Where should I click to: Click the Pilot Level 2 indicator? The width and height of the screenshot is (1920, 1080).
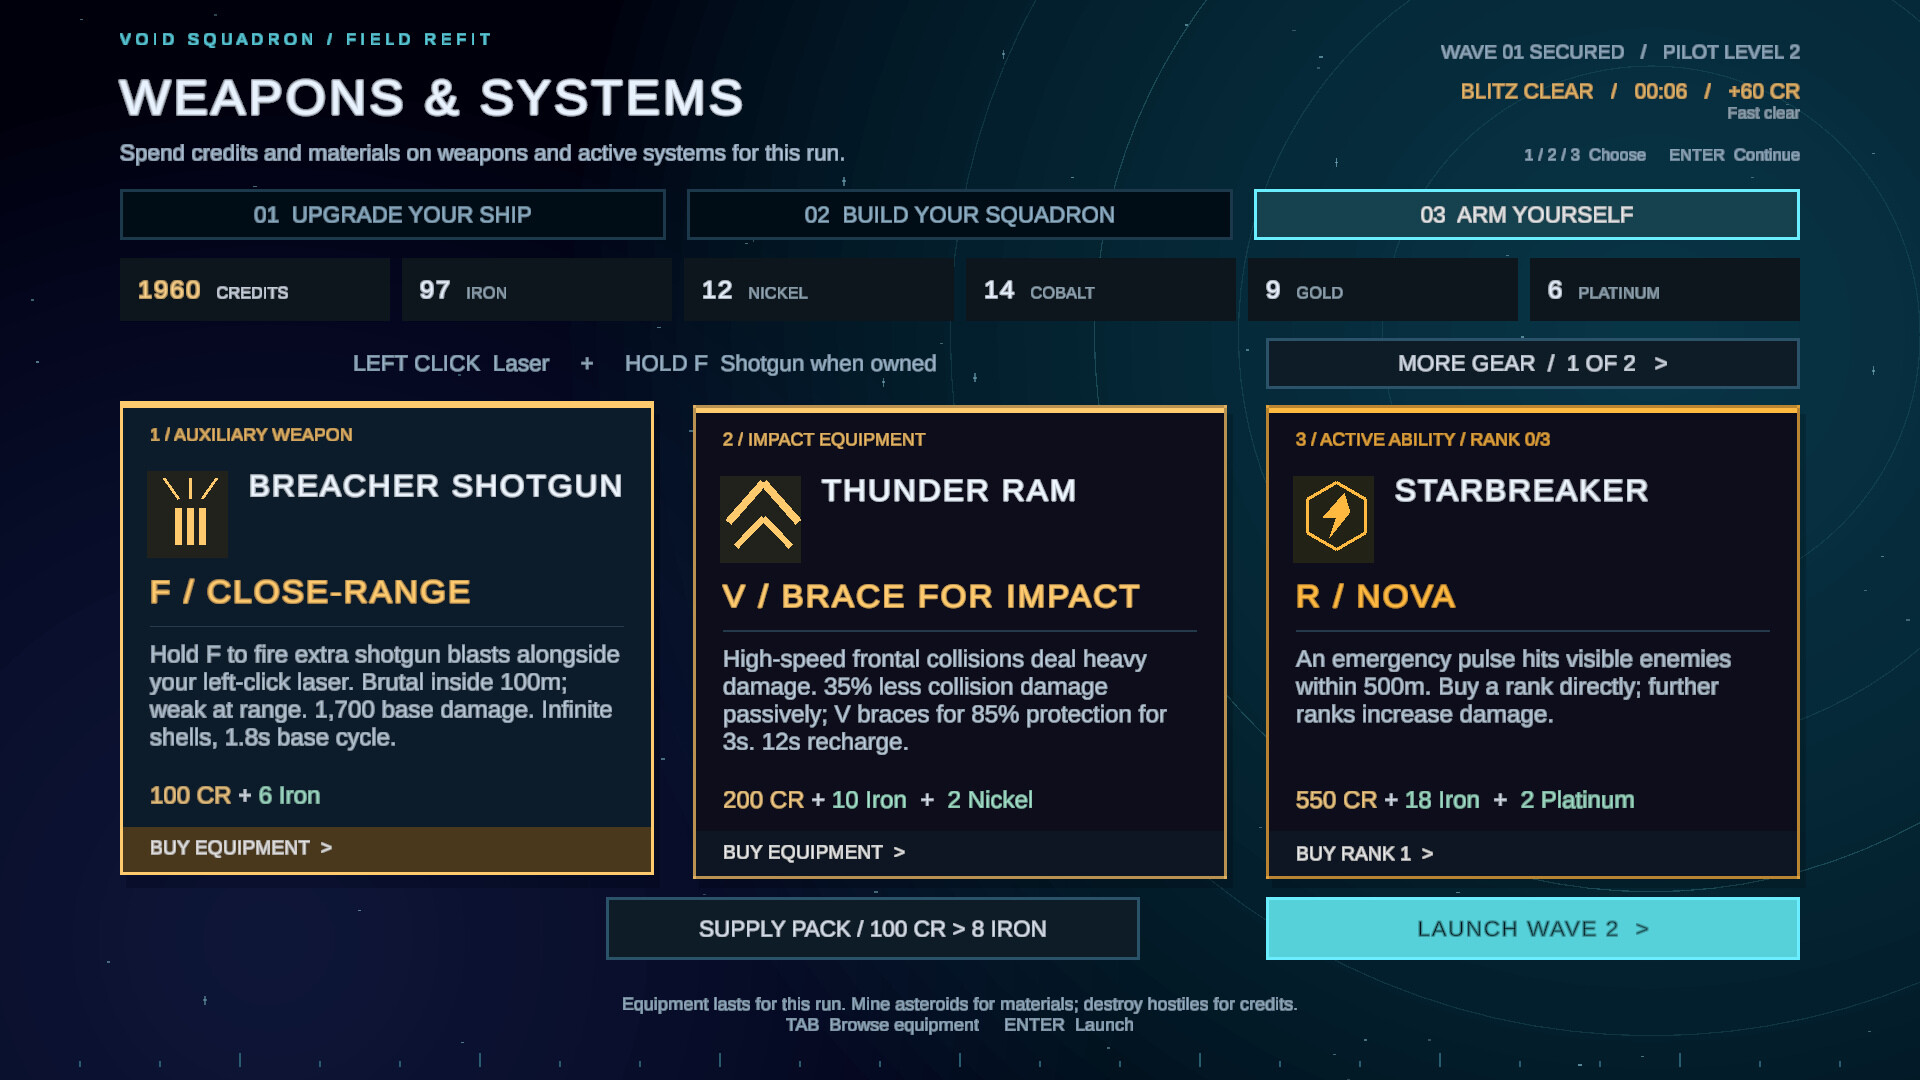click(x=1731, y=52)
